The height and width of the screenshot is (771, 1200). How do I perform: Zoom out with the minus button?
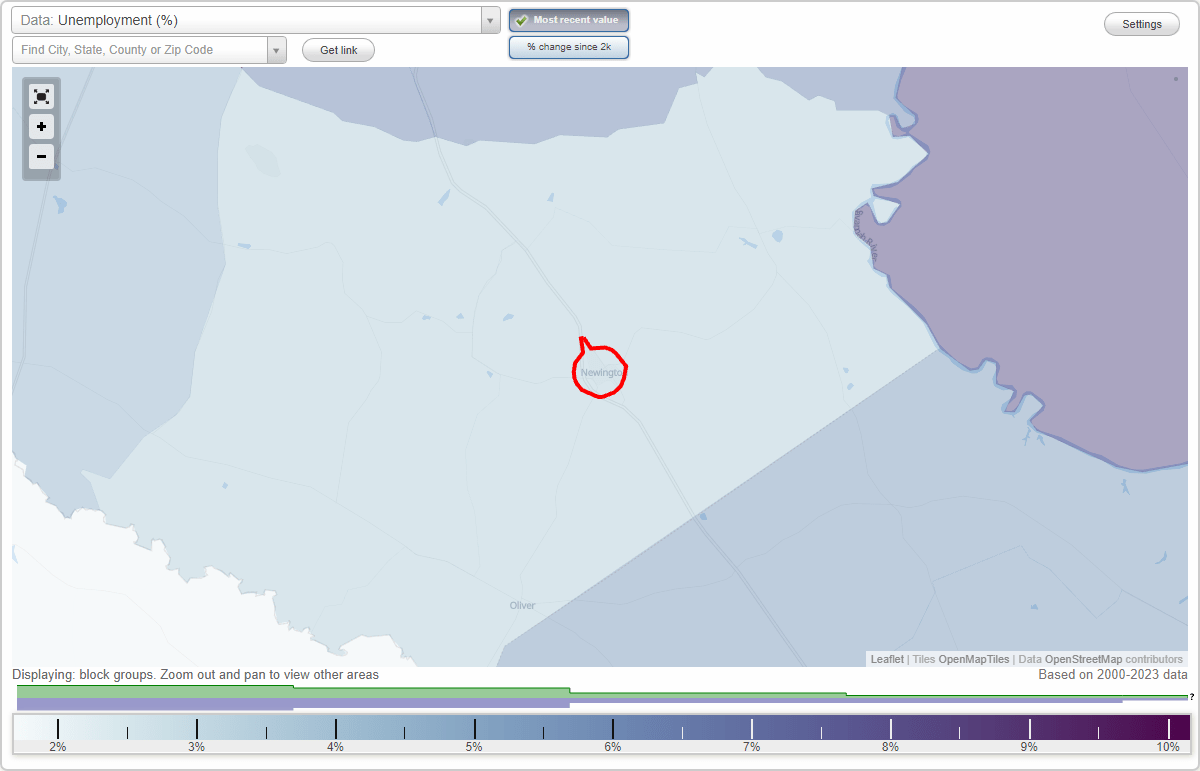[41, 156]
